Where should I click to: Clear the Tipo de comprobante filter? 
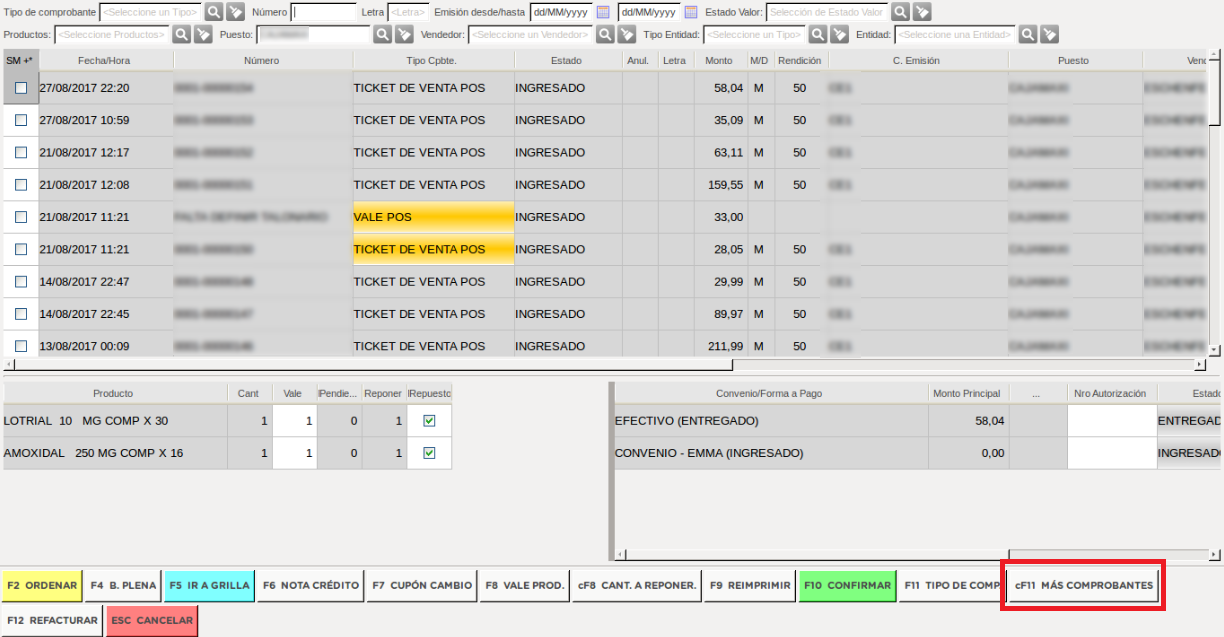point(234,13)
